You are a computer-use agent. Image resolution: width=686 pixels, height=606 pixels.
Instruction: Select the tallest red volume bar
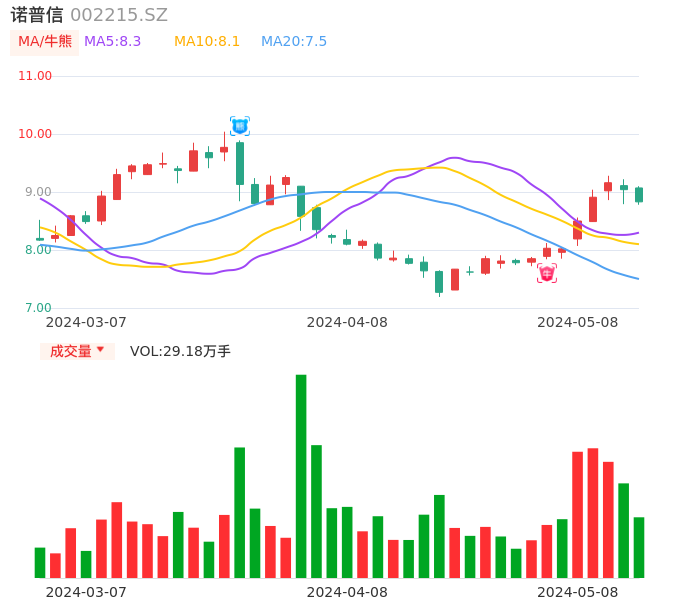593,513
